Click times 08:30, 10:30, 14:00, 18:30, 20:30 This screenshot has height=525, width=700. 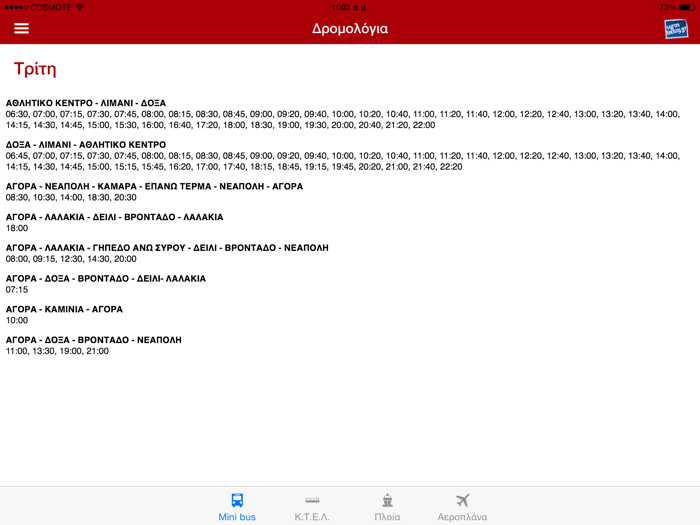[71, 197]
